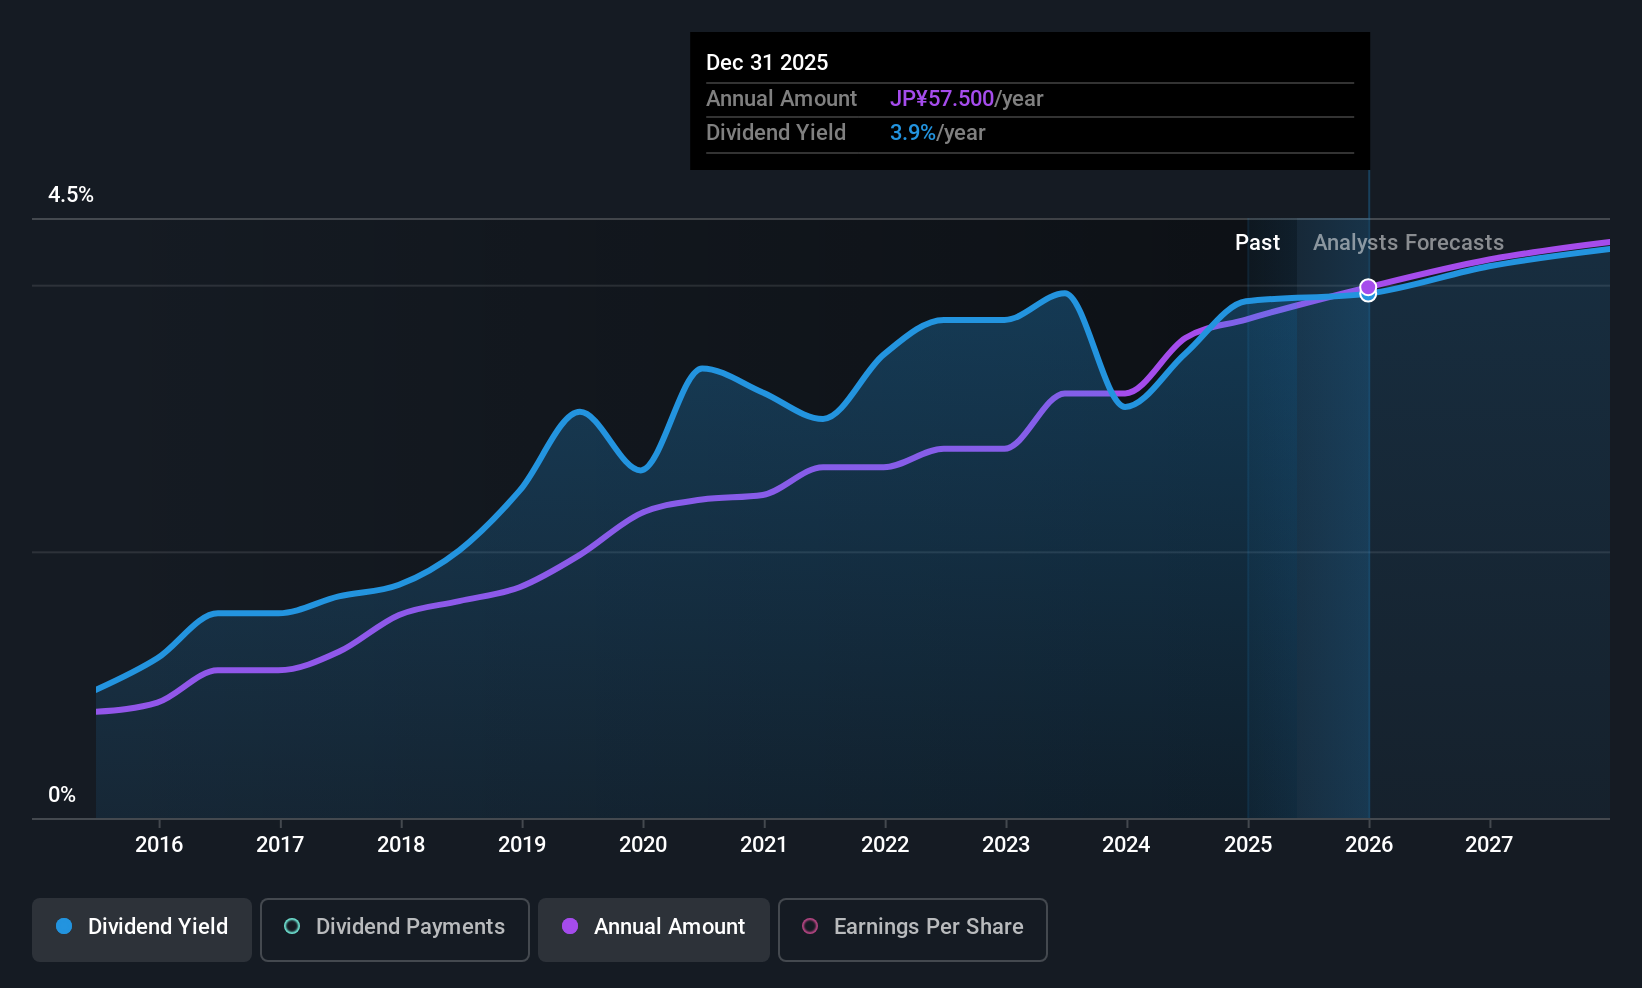Click the JP¥57.500 annual amount value
This screenshot has width=1642, height=988.
tap(942, 99)
